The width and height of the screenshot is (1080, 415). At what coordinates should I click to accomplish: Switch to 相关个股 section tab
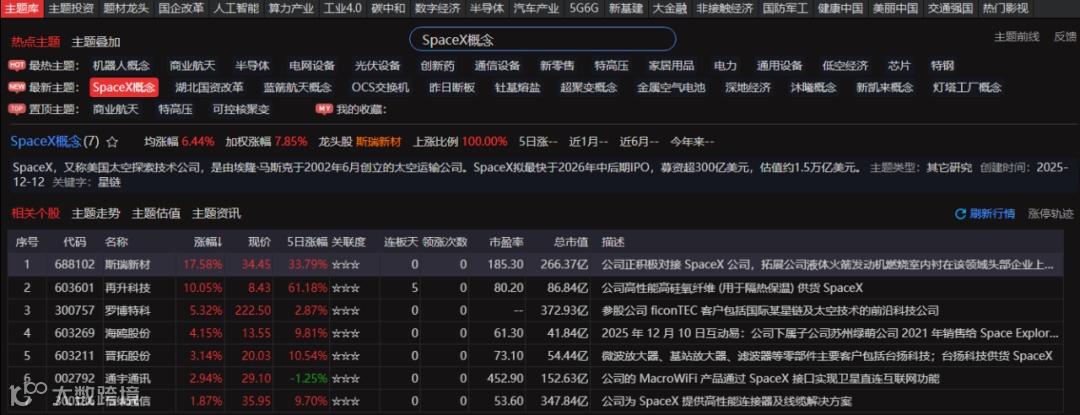pos(35,214)
